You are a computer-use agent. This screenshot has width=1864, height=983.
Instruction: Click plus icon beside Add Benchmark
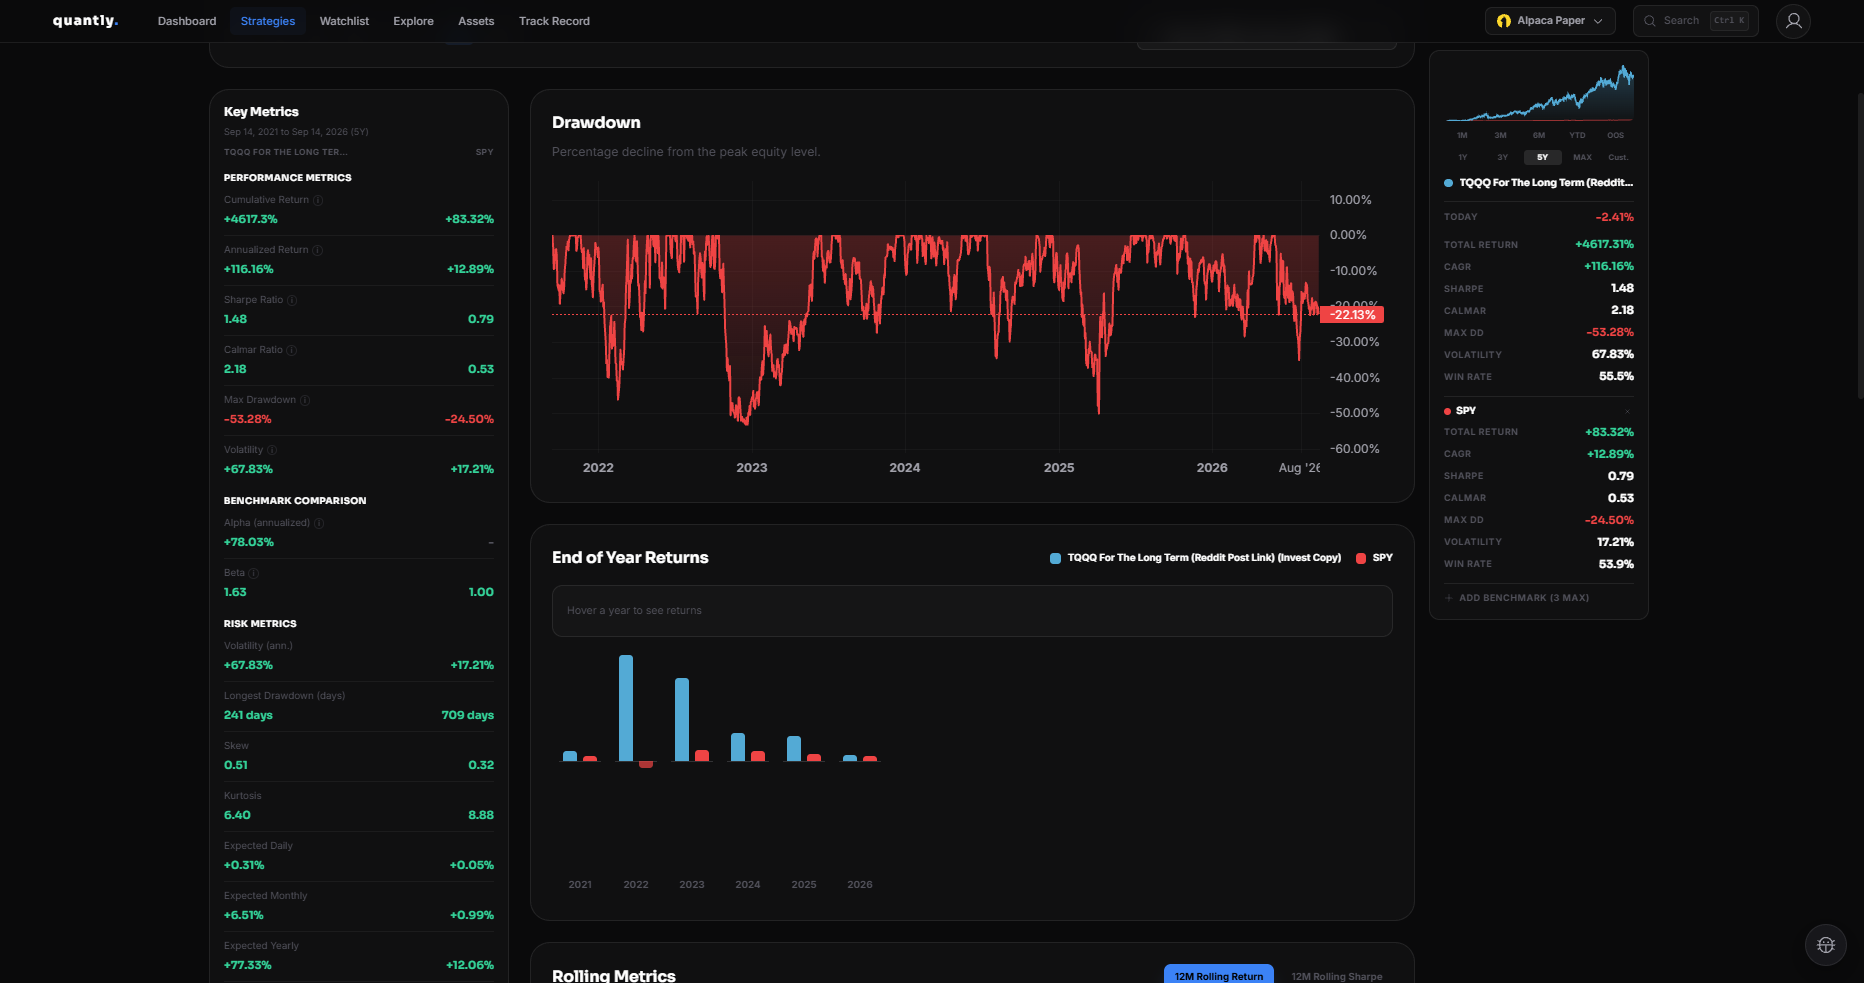click(1449, 598)
